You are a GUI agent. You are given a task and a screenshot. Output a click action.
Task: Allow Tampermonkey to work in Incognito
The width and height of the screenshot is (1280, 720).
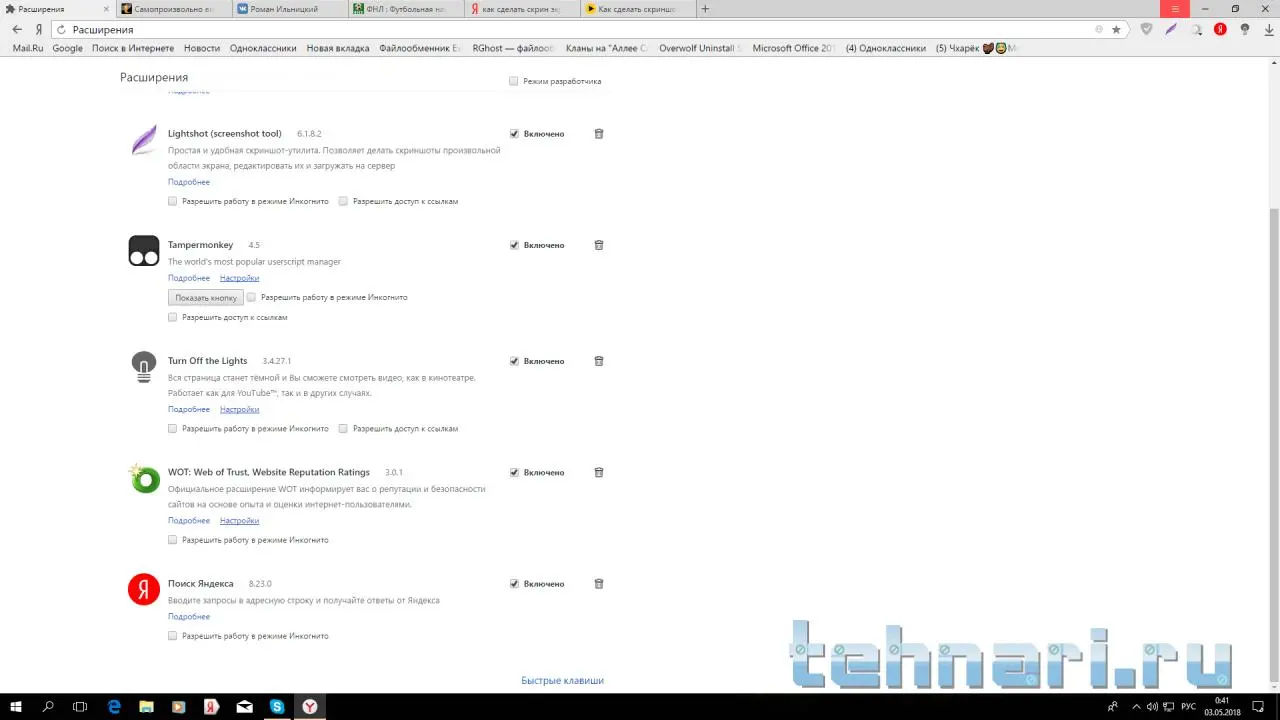coord(252,297)
